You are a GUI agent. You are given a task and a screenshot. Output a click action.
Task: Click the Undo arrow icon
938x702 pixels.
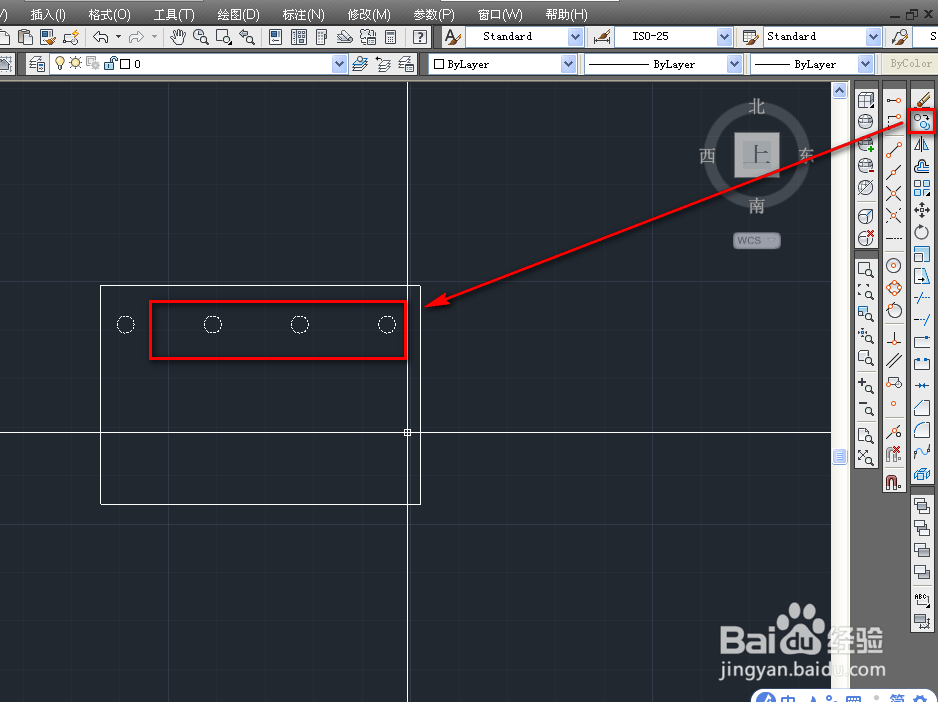tap(100, 37)
